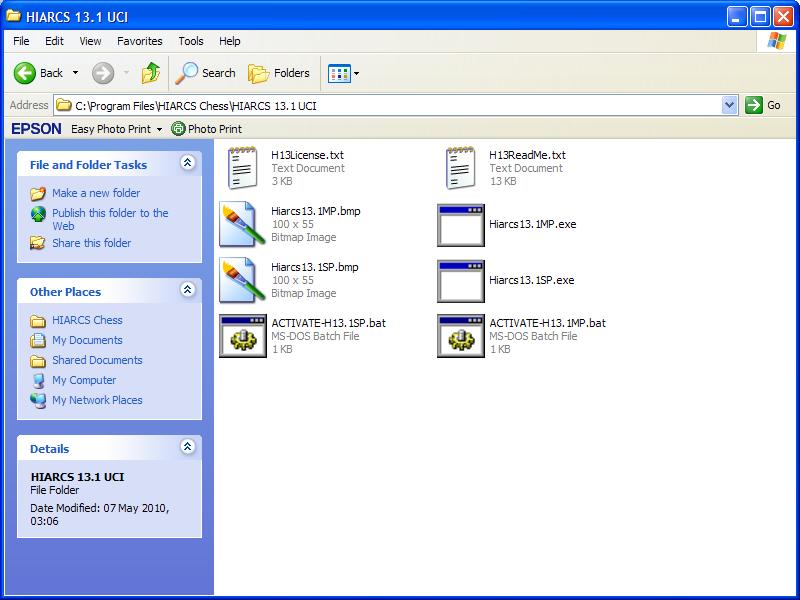Select the ACTIVATE-H13.1MP.bat batch file icon
800x600 pixels.
(x=461, y=336)
